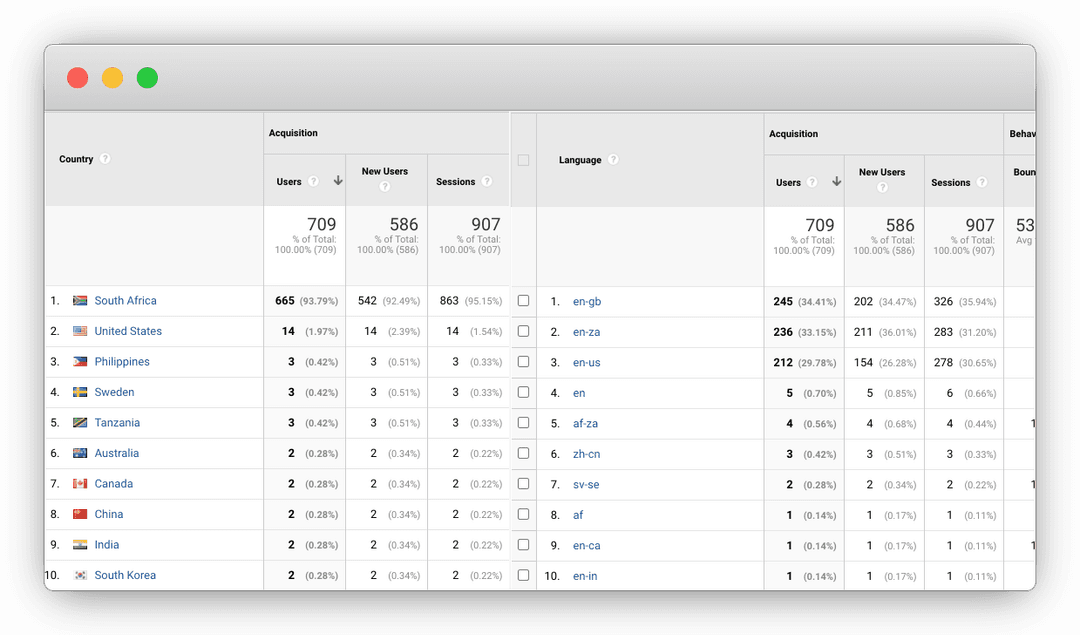Check the box for en-gb row
Image resolution: width=1080 pixels, height=635 pixels.
pyautogui.click(x=523, y=300)
